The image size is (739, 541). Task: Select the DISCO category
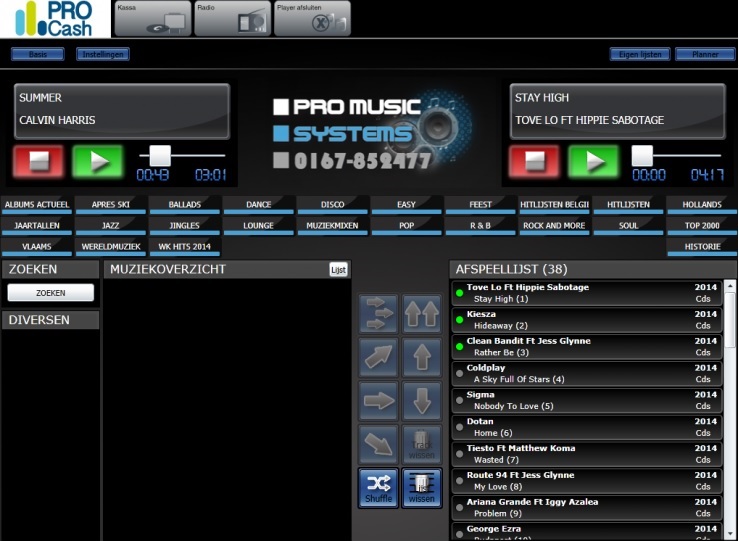333,205
